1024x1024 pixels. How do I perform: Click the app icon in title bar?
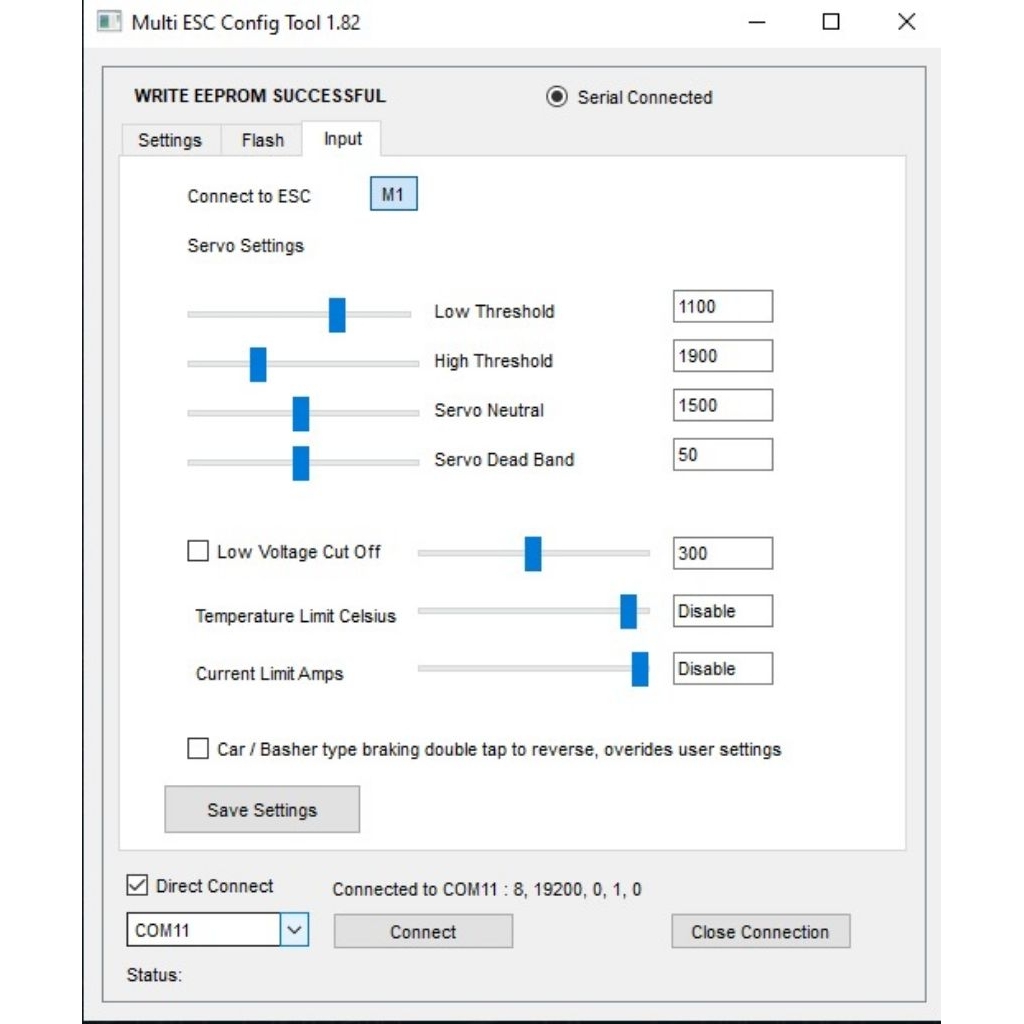pyautogui.click(x=109, y=22)
